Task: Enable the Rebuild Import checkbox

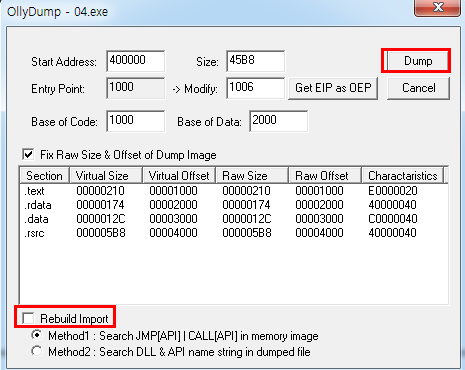Action: [x=28, y=318]
